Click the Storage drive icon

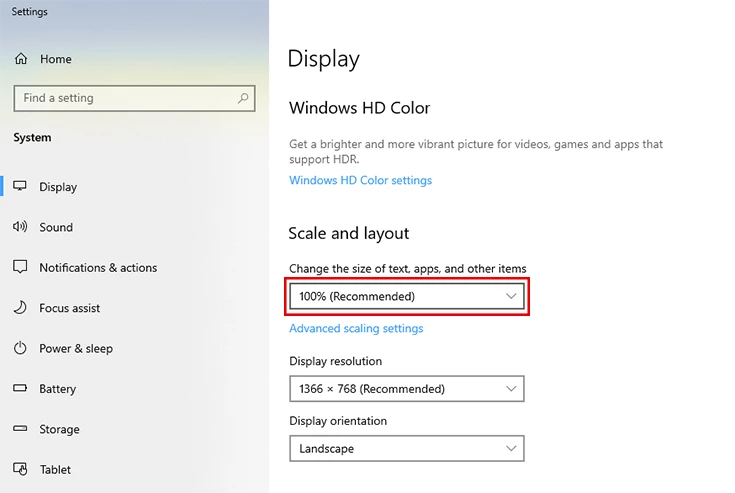pyautogui.click(x=20, y=429)
